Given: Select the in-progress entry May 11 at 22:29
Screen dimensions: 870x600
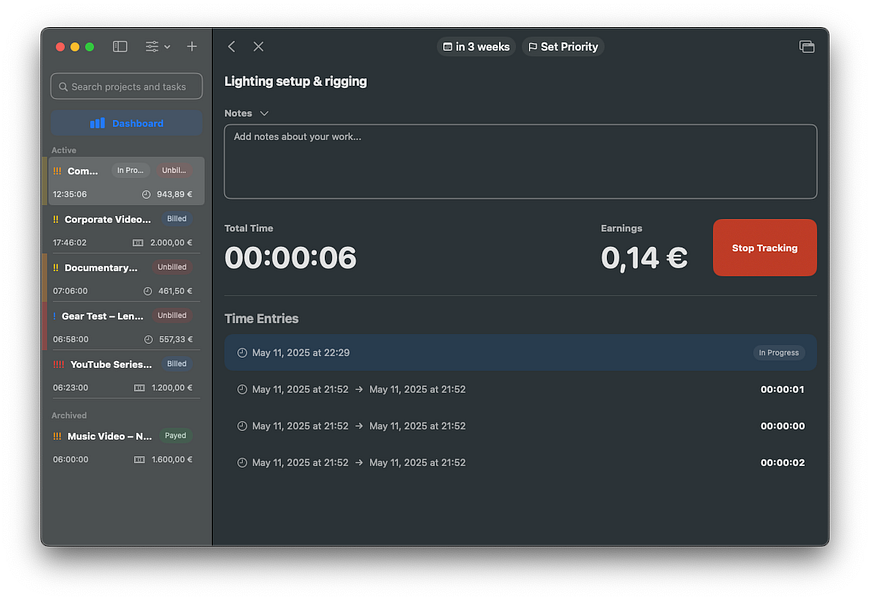Looking at the screenshot, I should [520, 352].
